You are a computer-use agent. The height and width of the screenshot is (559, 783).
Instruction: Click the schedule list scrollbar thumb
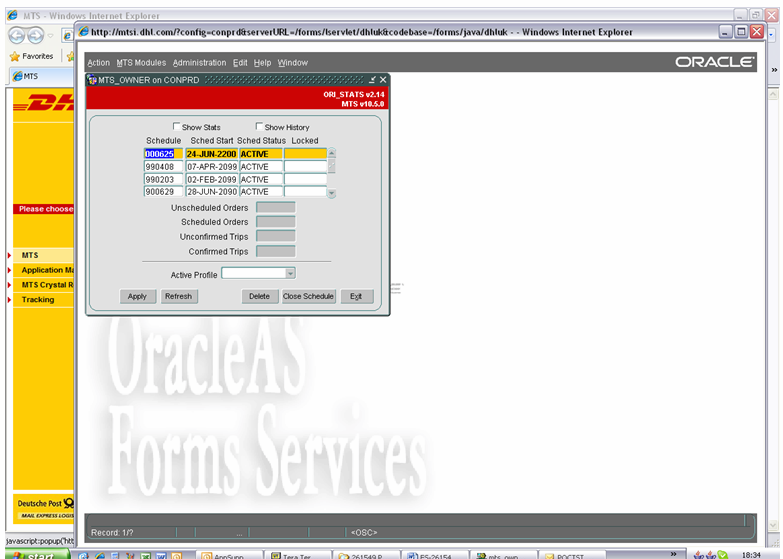[x=331, y=165]
